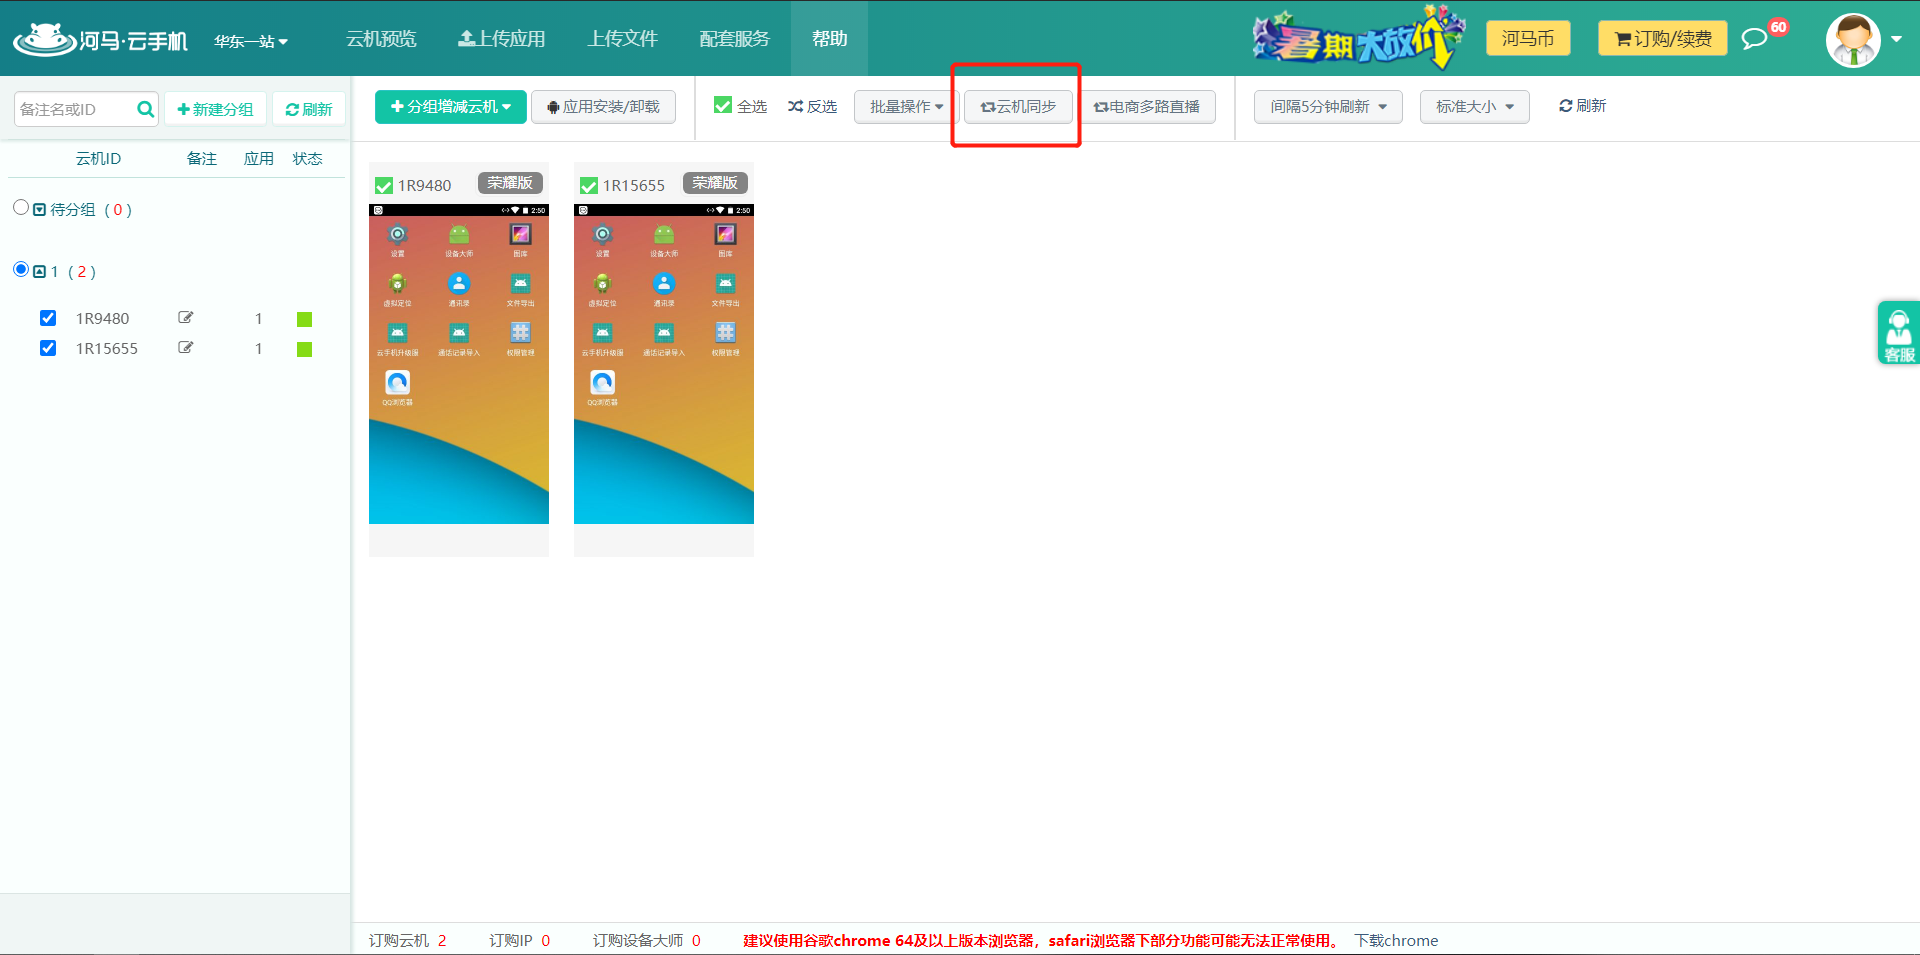Open 云手机升级版 icon on phone 1R15655
The height and width of the screenshot is (955, 1920).
603,333
